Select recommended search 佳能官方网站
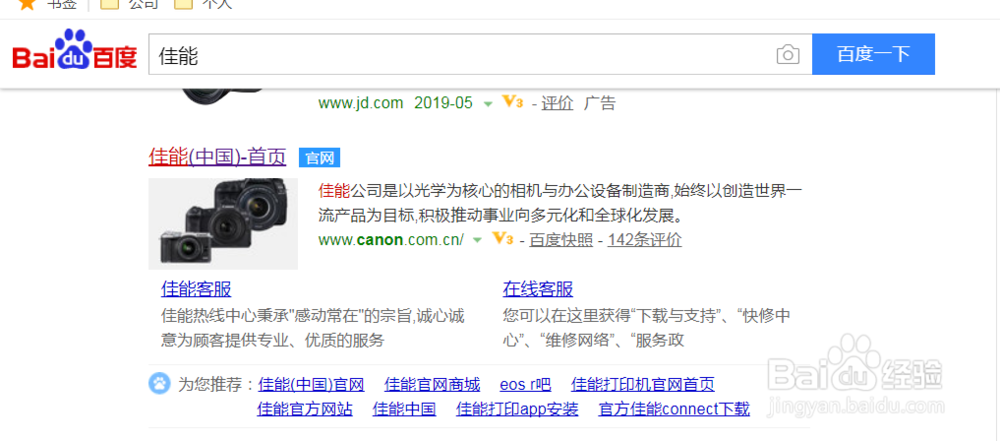Image resolution: width=1000 pixels, height=441 pixels. tap(305, 409)
